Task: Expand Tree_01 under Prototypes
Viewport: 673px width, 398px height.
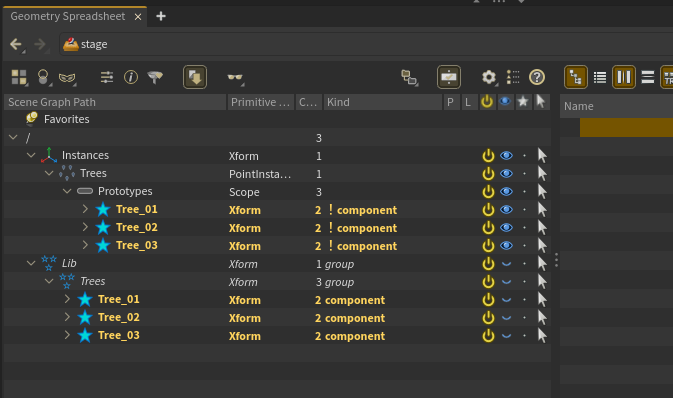Action: [x=85, y=209]
